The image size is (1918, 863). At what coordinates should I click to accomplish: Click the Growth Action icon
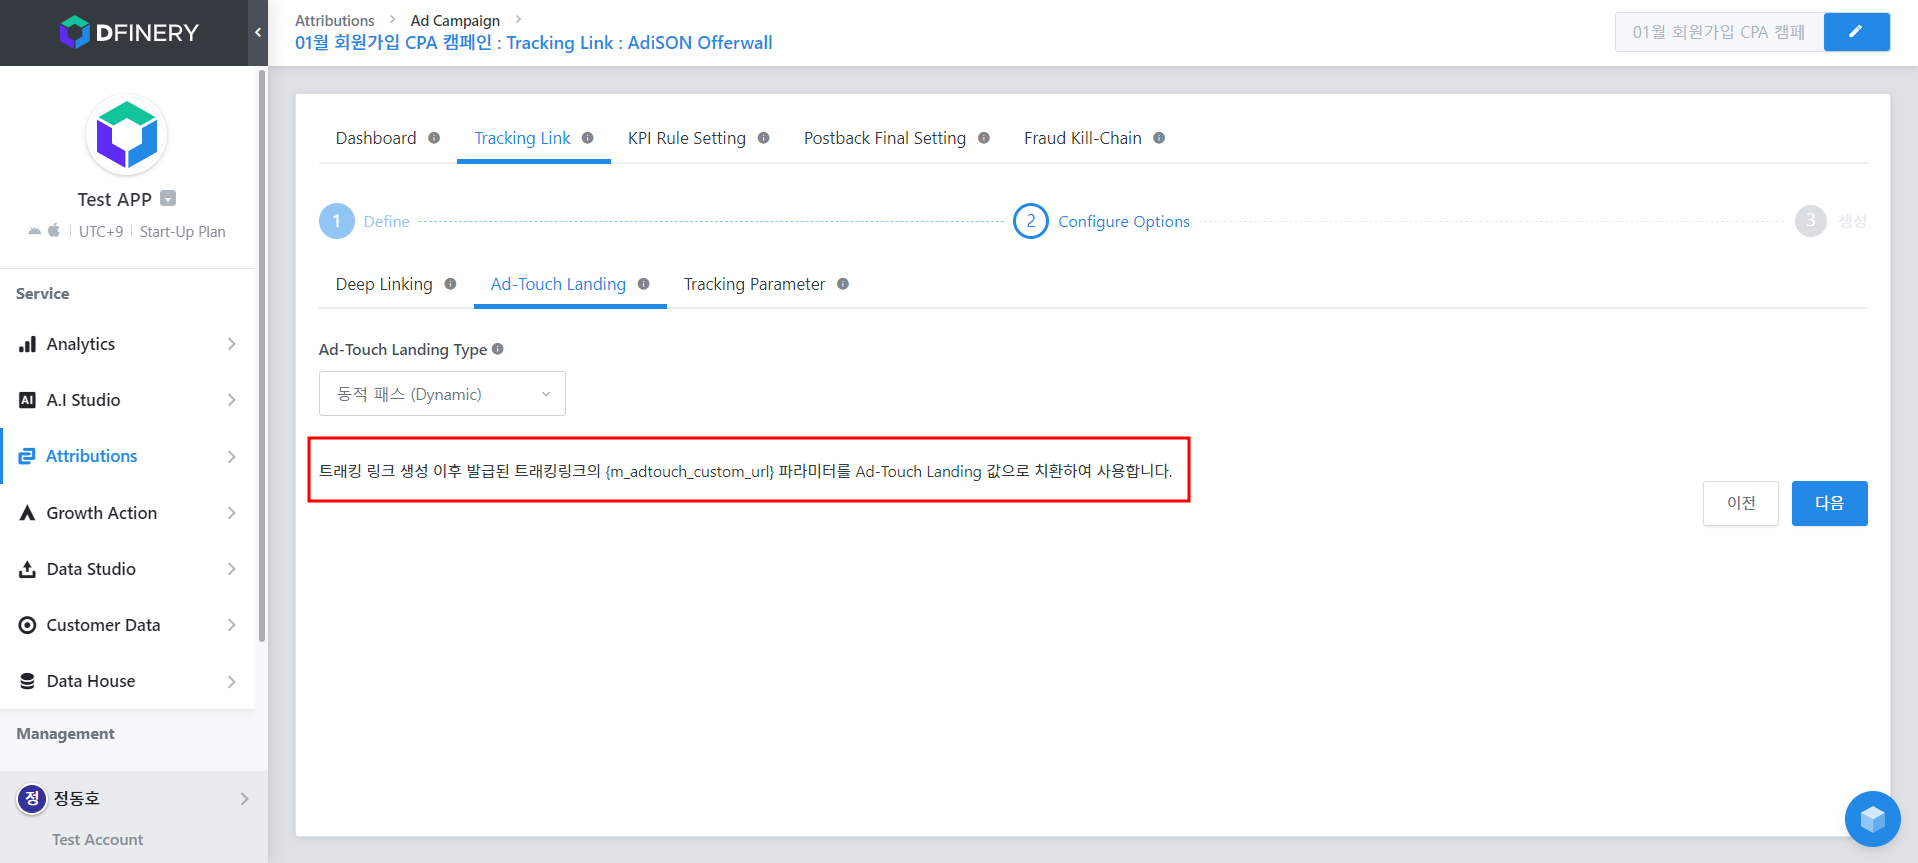(x=27, y=513)
